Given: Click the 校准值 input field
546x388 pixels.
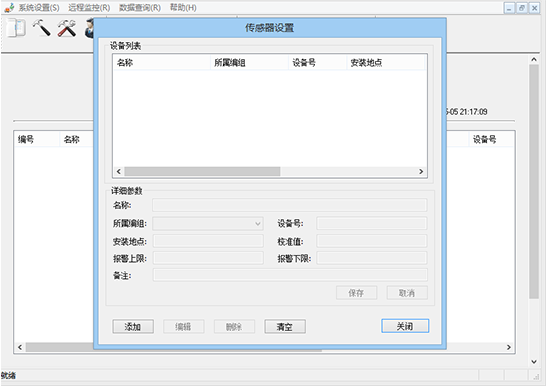Looking at the screenshot, I should [x=372, y=241].
